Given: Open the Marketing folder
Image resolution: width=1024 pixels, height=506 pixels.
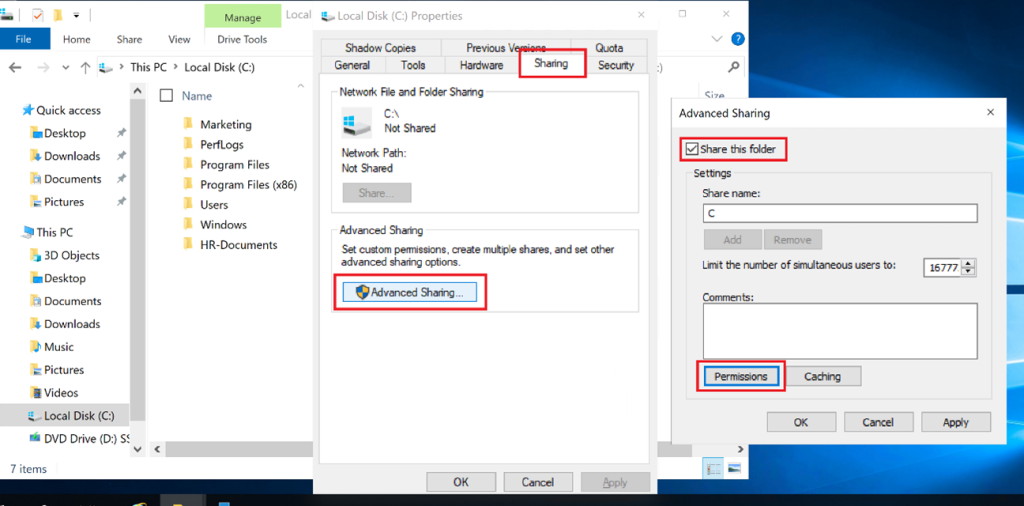Looking at the screenshot, I should point(225,125).
